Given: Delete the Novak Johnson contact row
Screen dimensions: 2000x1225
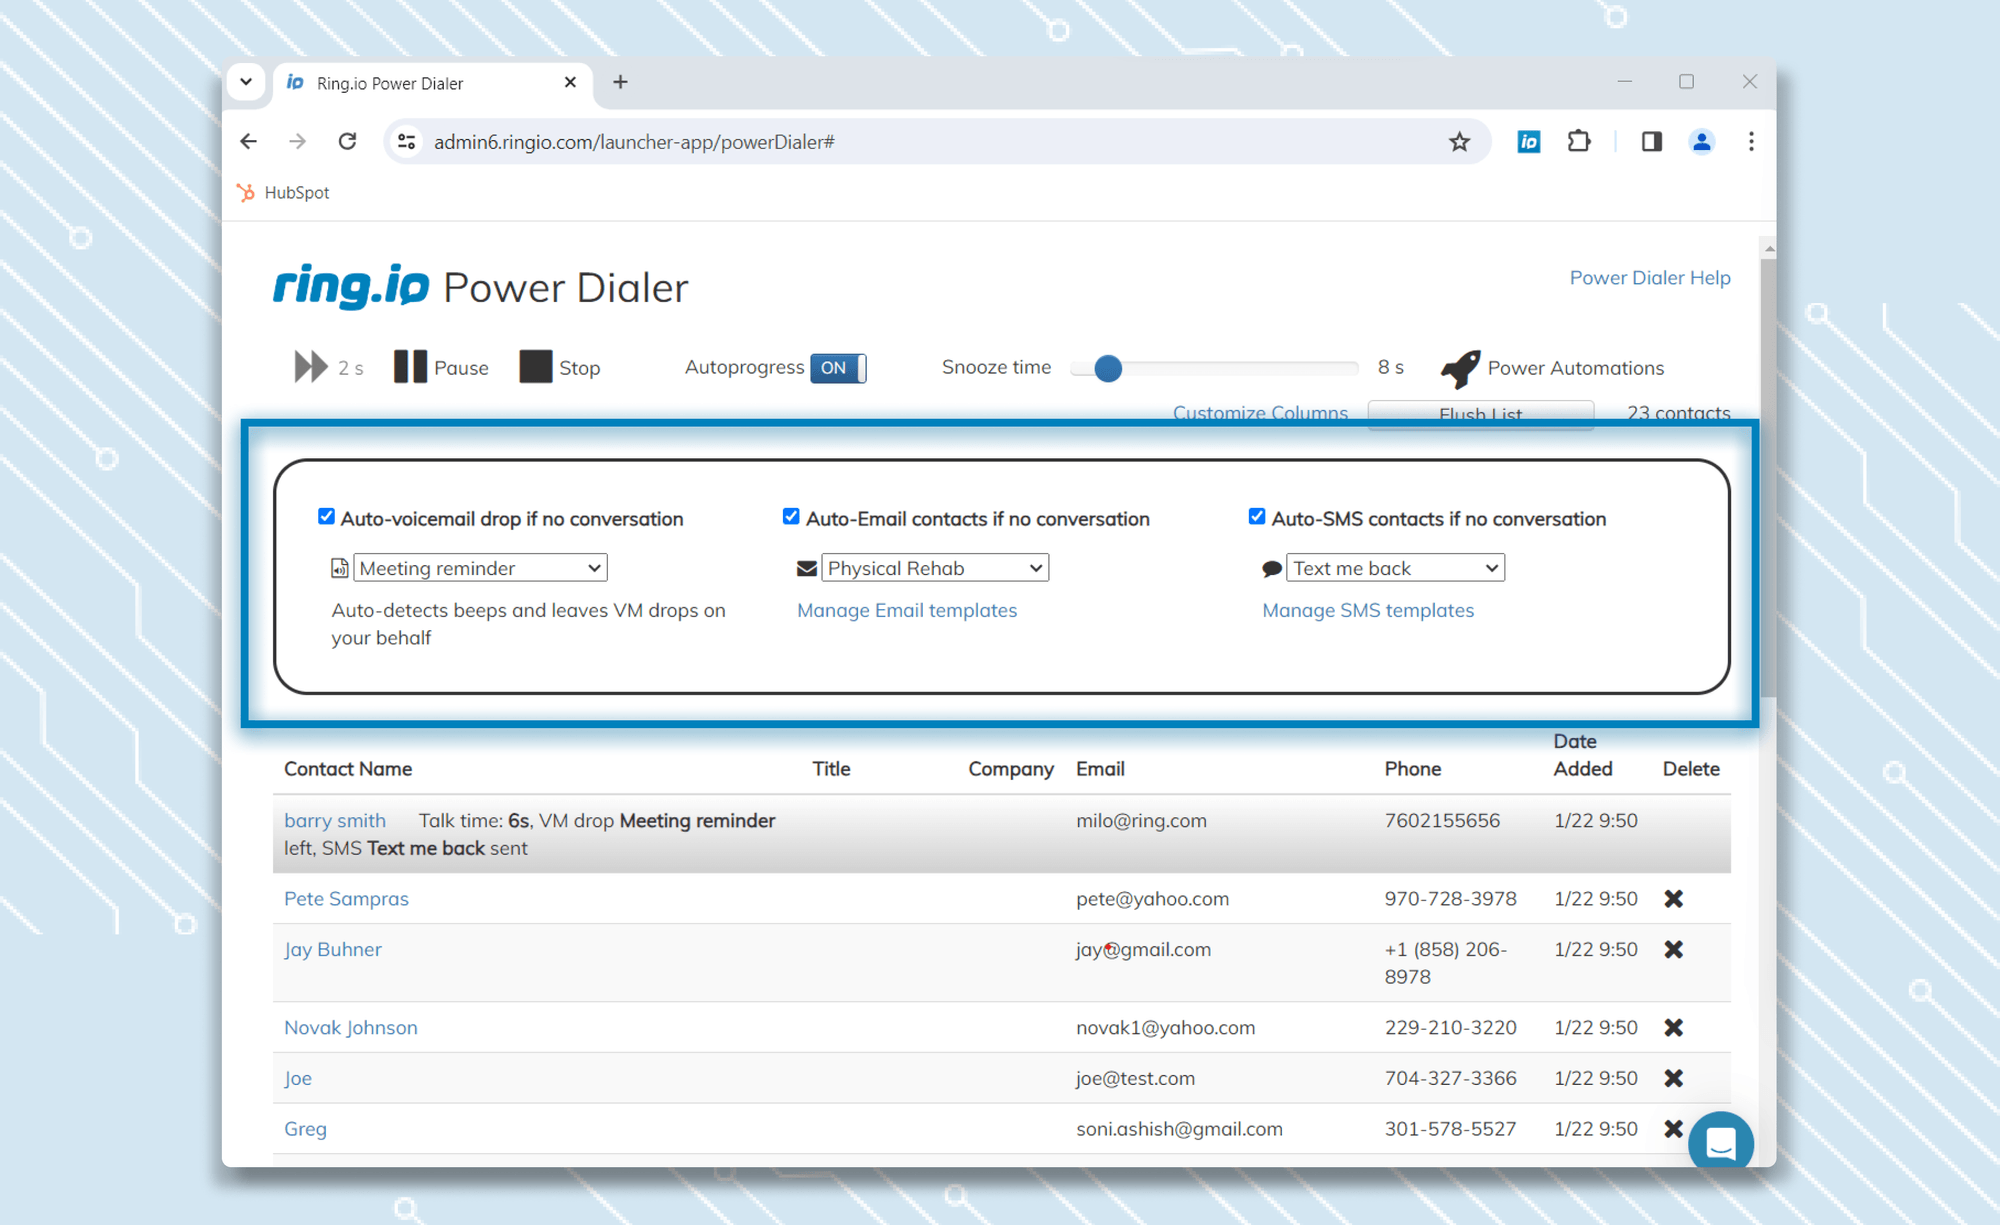Looking at the screenshot, I should click(1674, 1028).
